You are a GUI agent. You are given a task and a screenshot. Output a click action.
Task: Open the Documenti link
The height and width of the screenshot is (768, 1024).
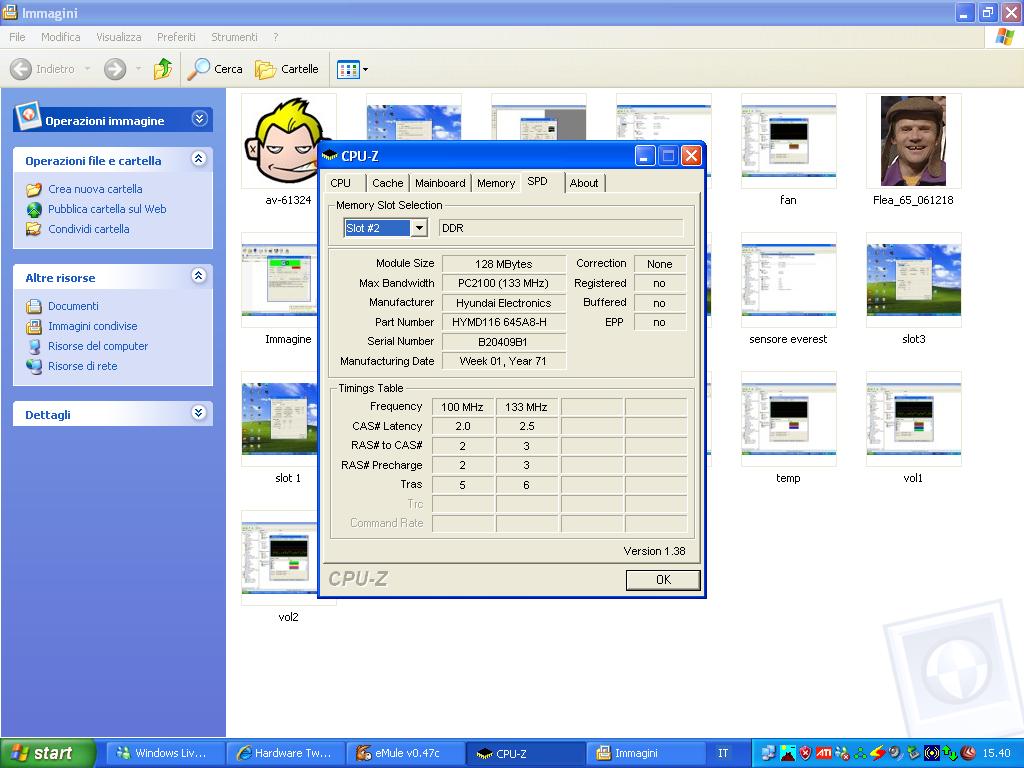pyautogui.click(x=73, y=306)
